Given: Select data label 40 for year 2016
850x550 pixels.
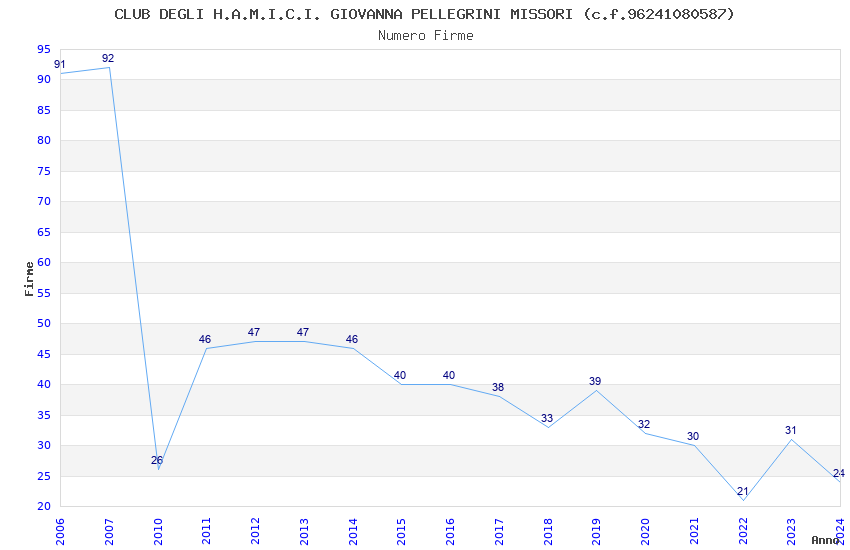Looking at the screenshot, I should pyautogui.click(x=449, y=375).
